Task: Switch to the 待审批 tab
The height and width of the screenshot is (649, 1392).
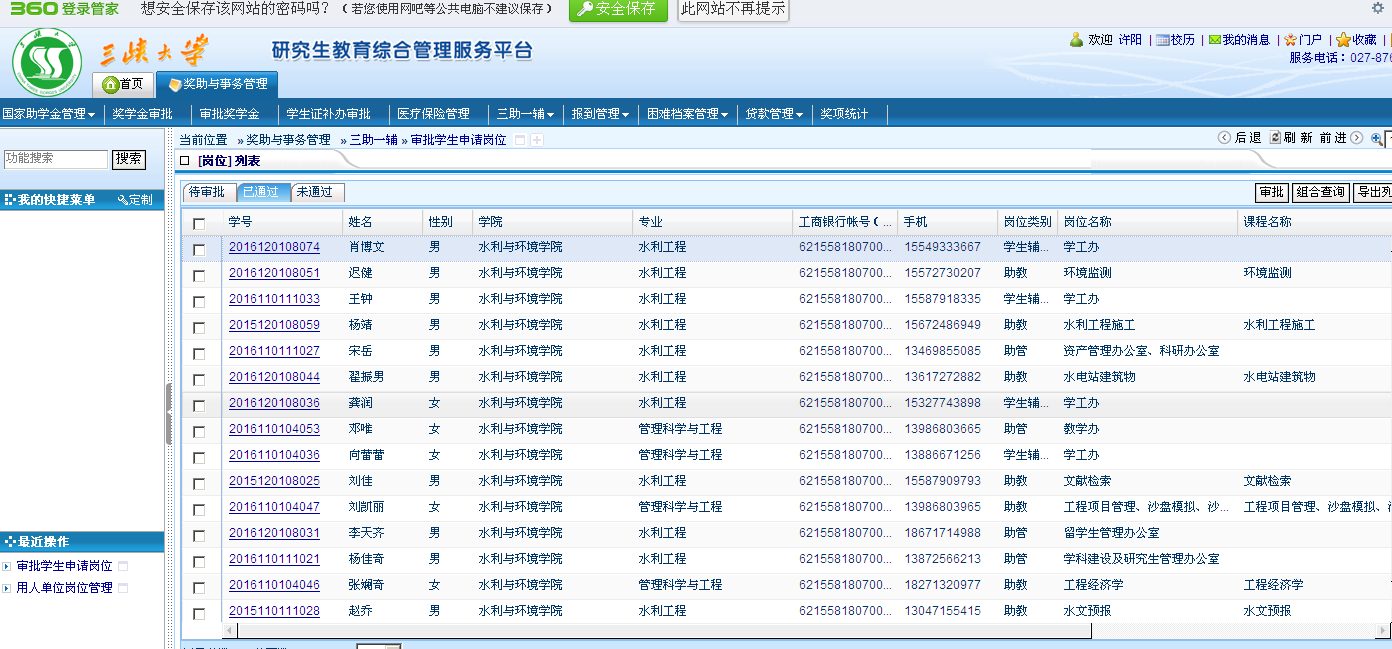Action: [x=209, y=192]
